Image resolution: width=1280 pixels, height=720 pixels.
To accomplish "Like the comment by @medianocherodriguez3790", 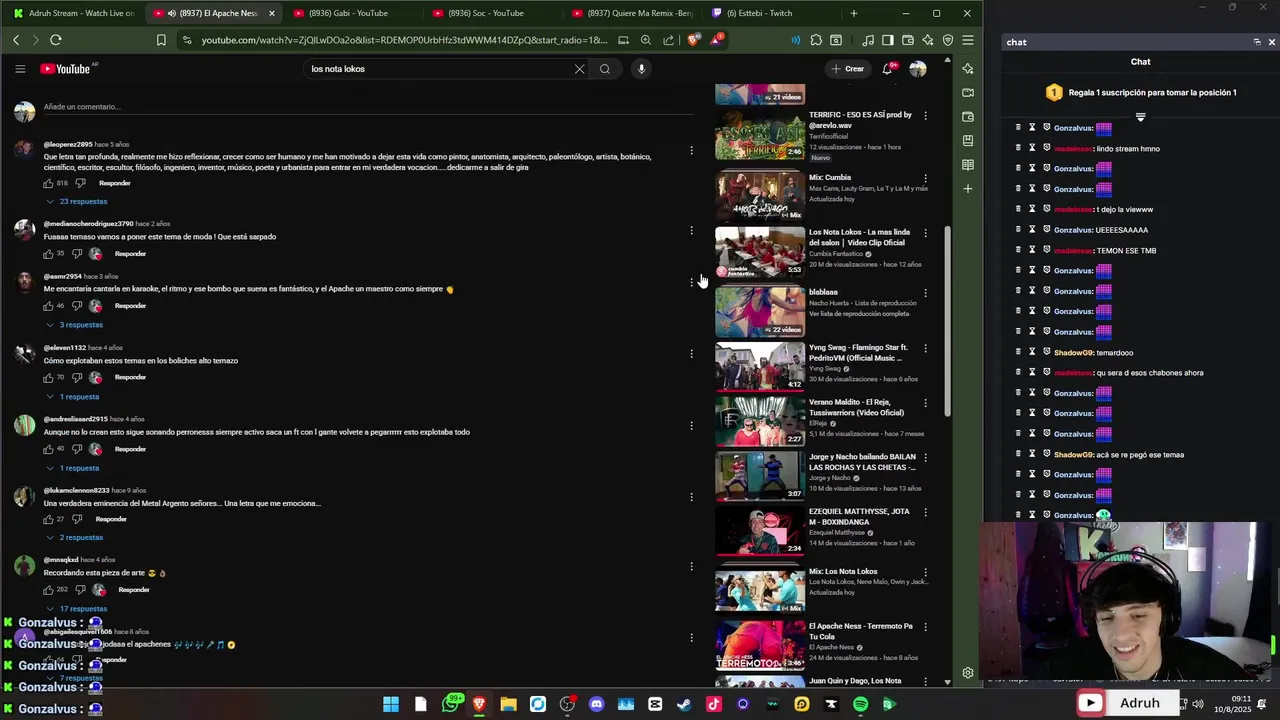I will coord(48,254).
